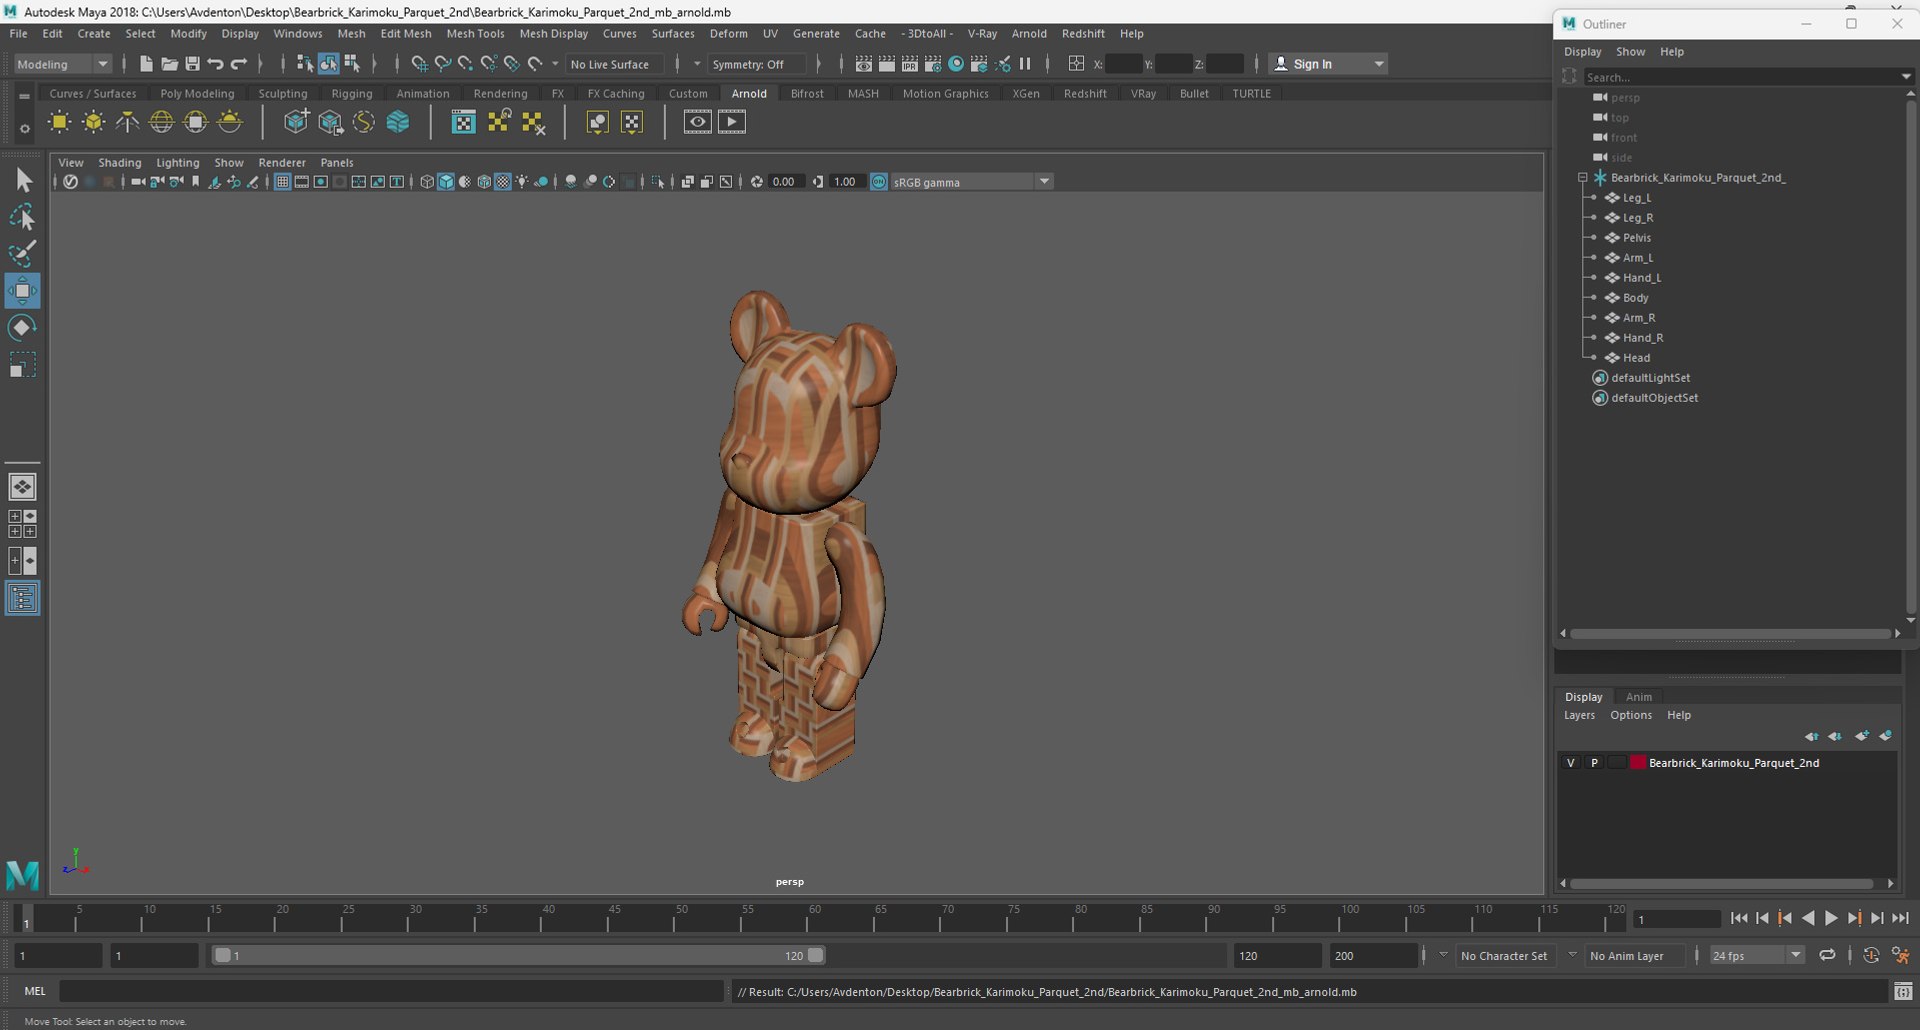Activate the Move tool
The width and height of the screenshot is (1920, 1030).
pyautogui.click(x=22, y=291)
